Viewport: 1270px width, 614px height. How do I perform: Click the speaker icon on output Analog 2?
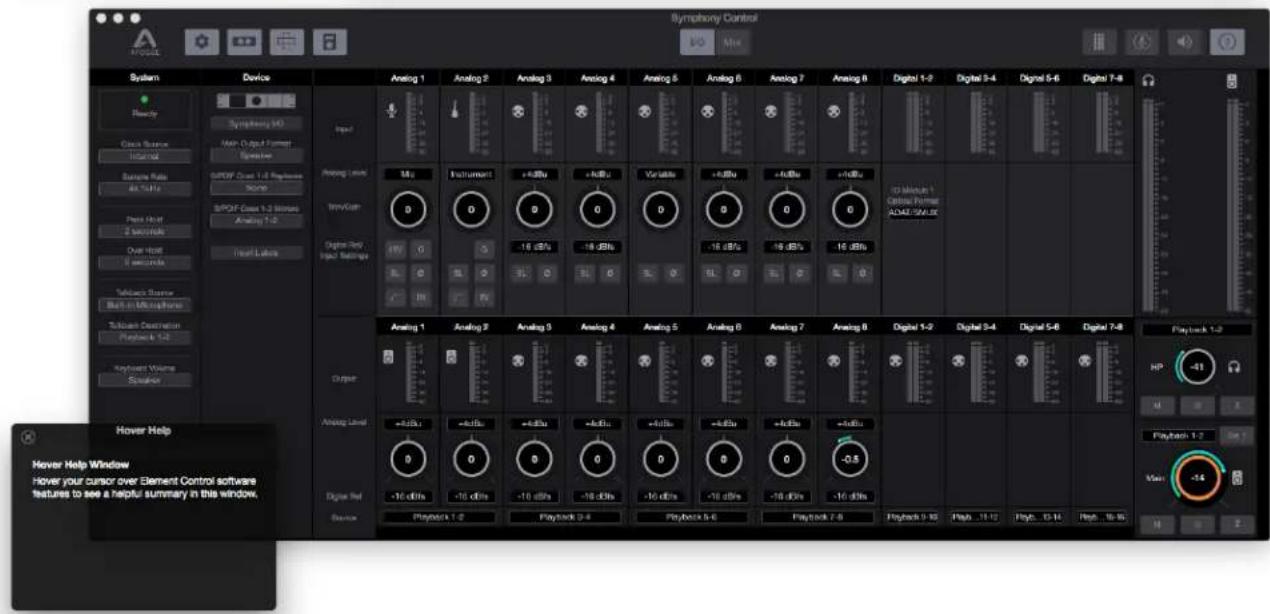[x=453, y=357]
